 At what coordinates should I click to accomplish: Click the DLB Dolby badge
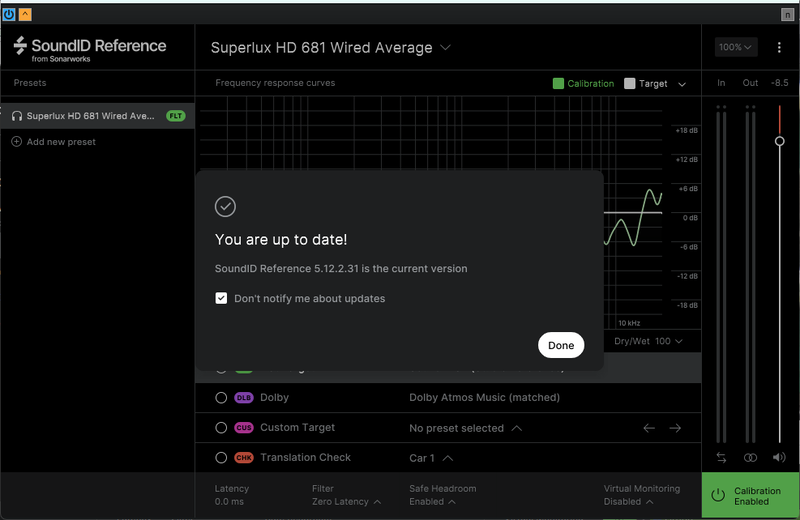243,398
